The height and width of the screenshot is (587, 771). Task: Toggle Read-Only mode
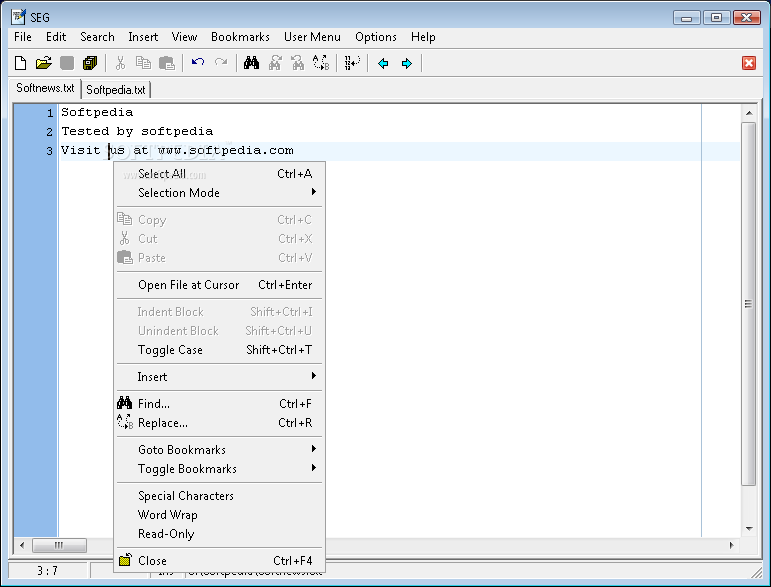219,534
